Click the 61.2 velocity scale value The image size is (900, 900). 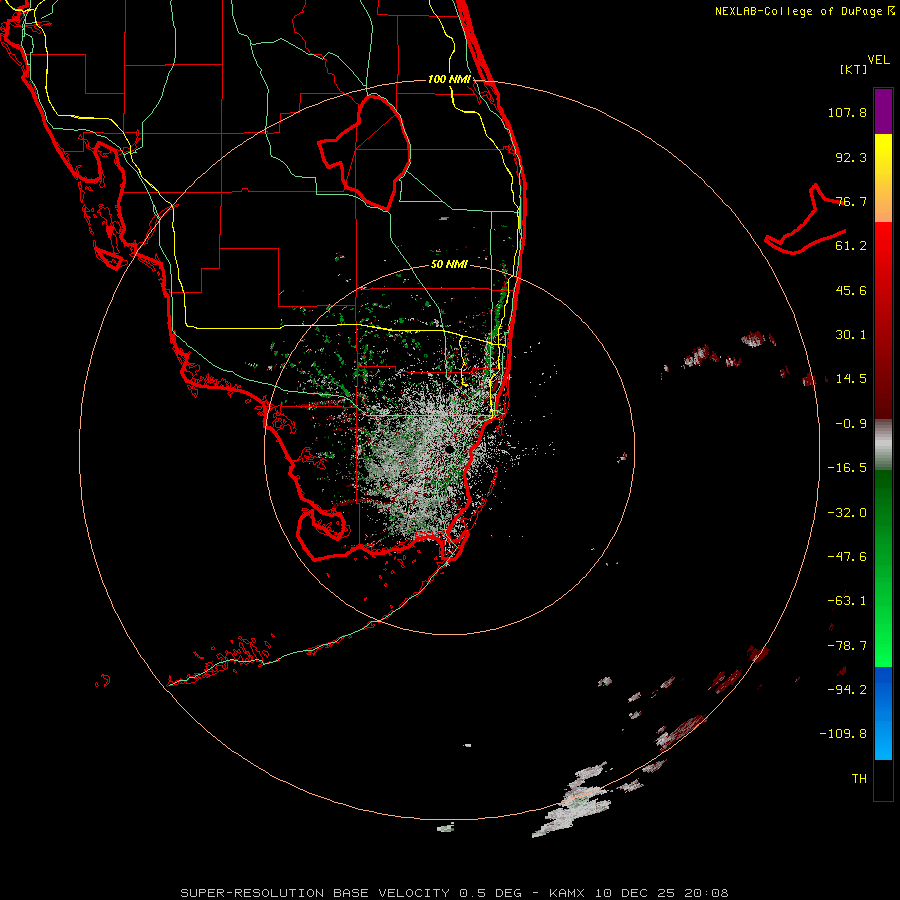(x=851, y=246)
